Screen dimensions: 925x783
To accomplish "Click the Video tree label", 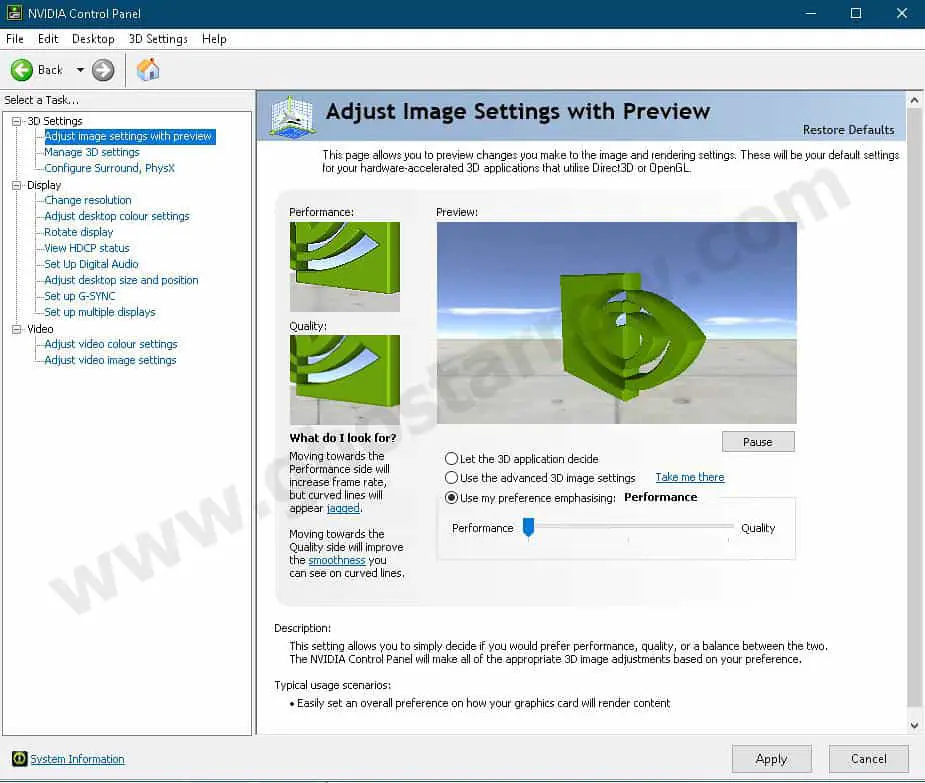I will (40, 329).
